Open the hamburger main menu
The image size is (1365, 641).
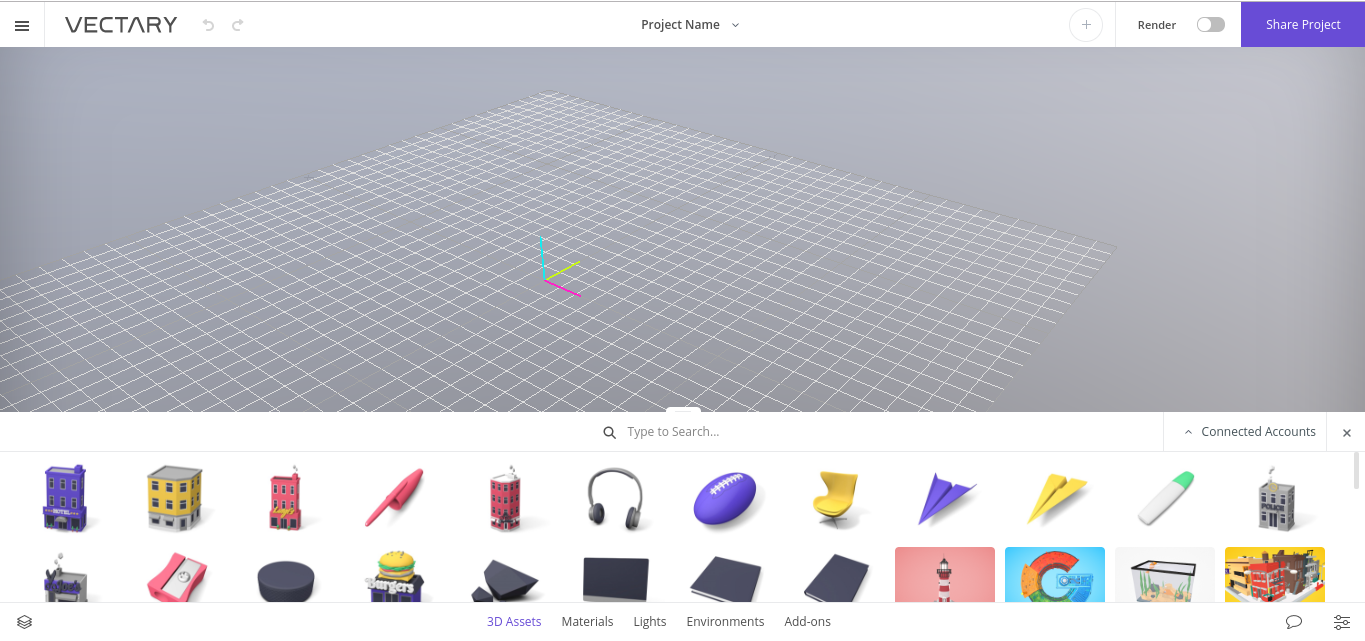(x=22, y=25)
